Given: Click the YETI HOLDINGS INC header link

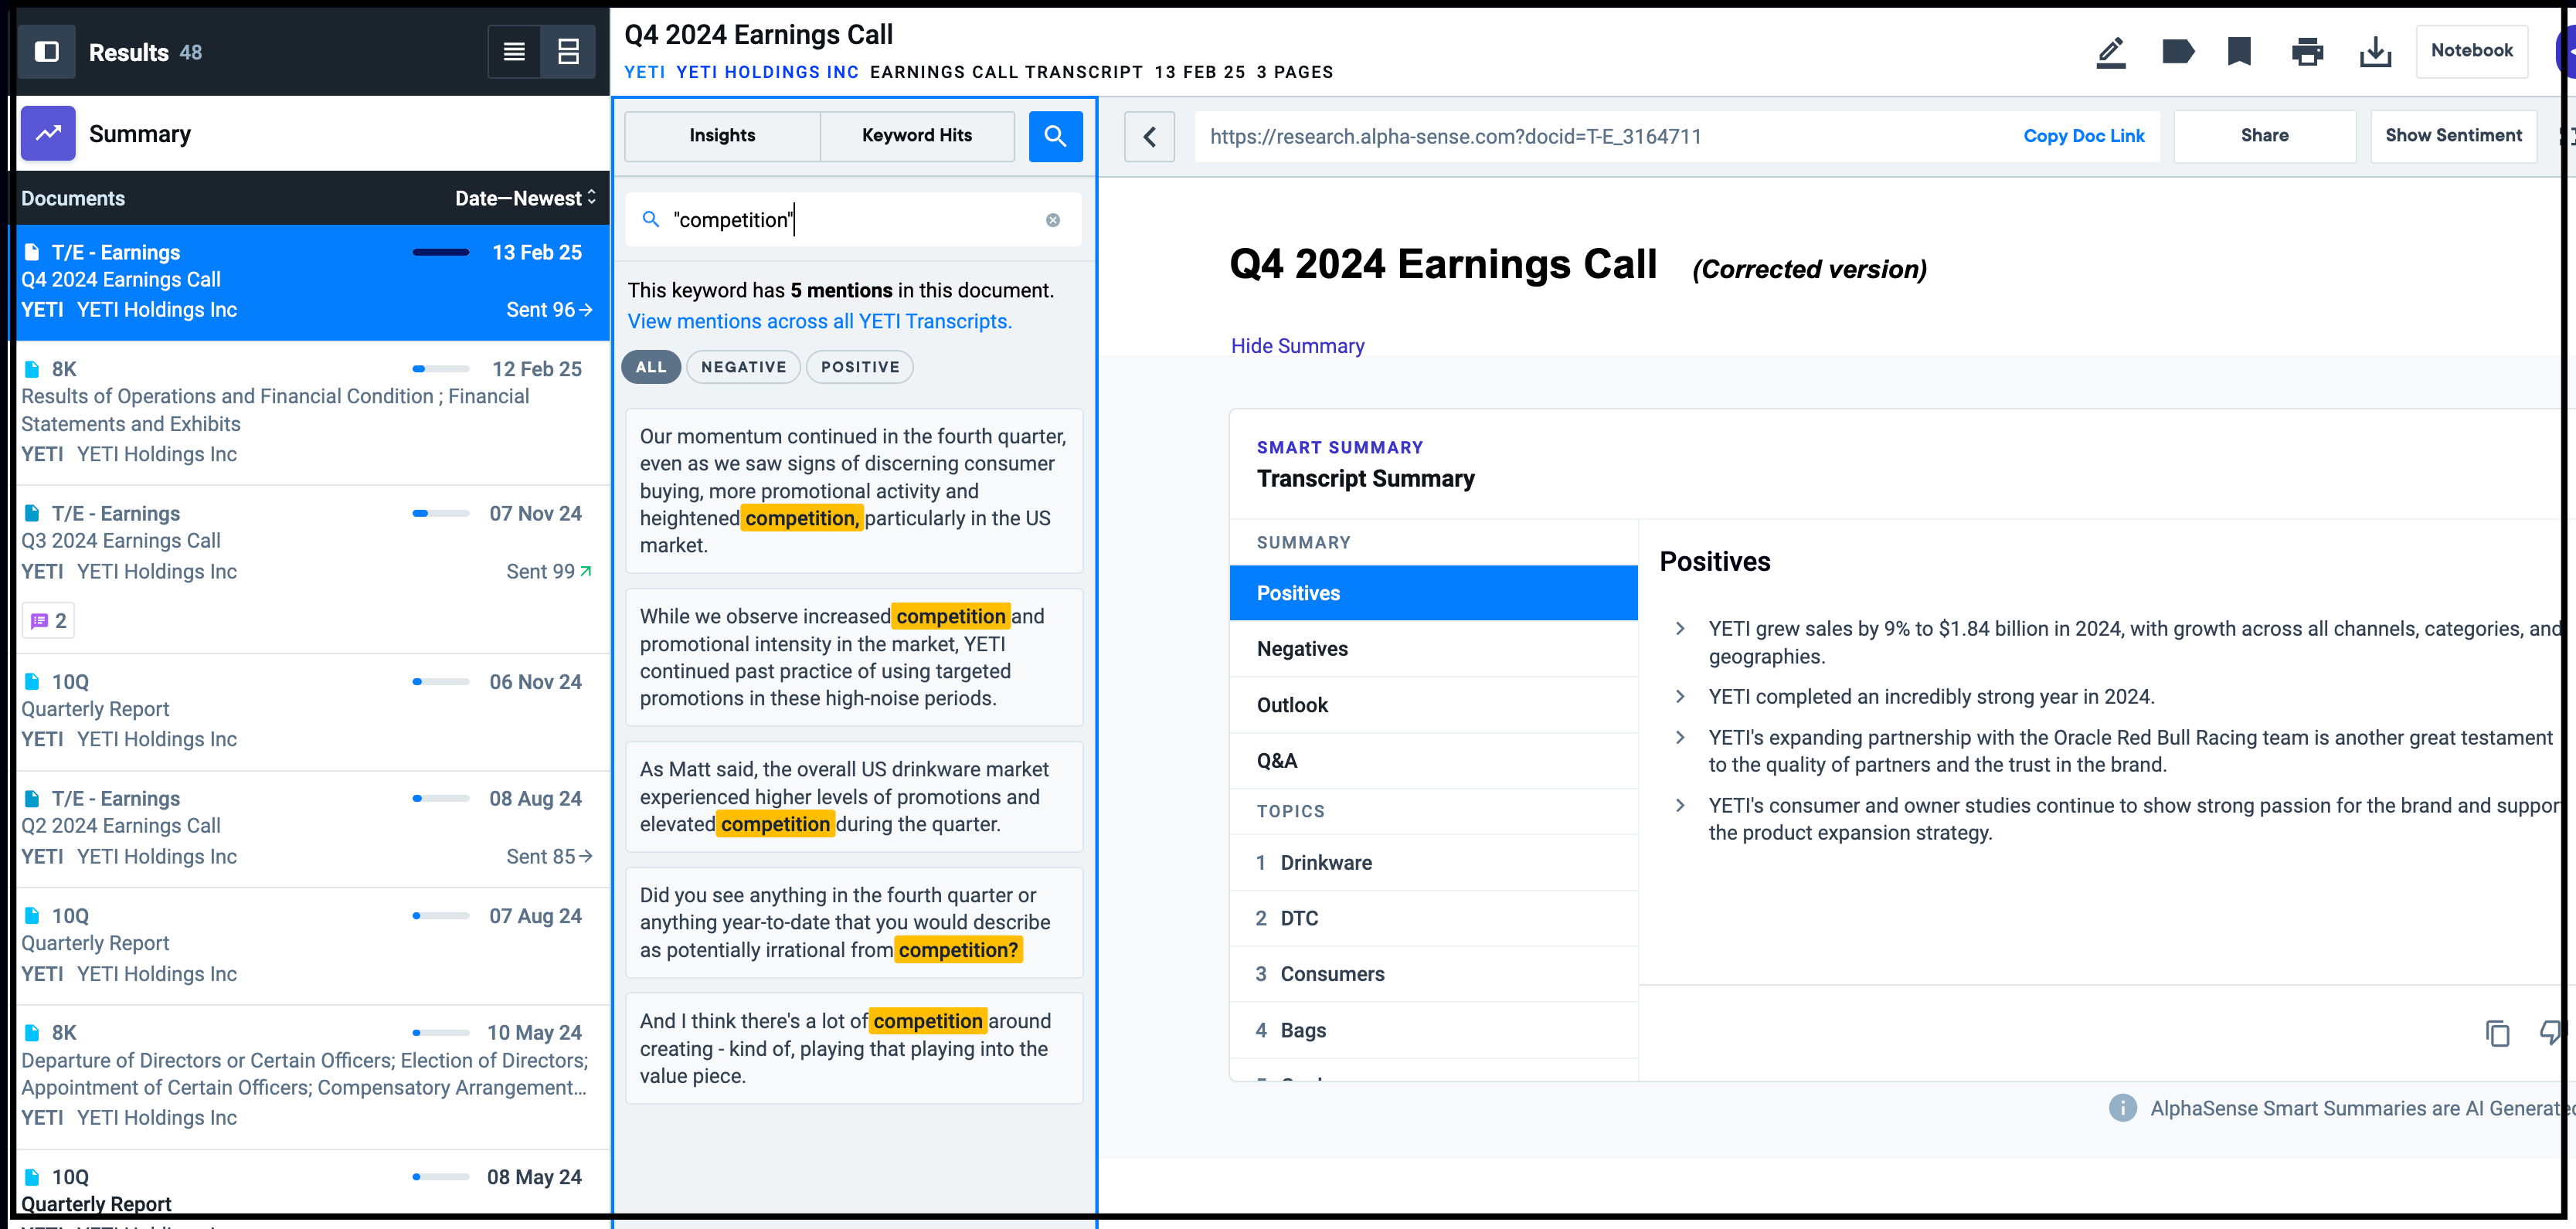Looking at the screenshot, I should pos(767,72).
